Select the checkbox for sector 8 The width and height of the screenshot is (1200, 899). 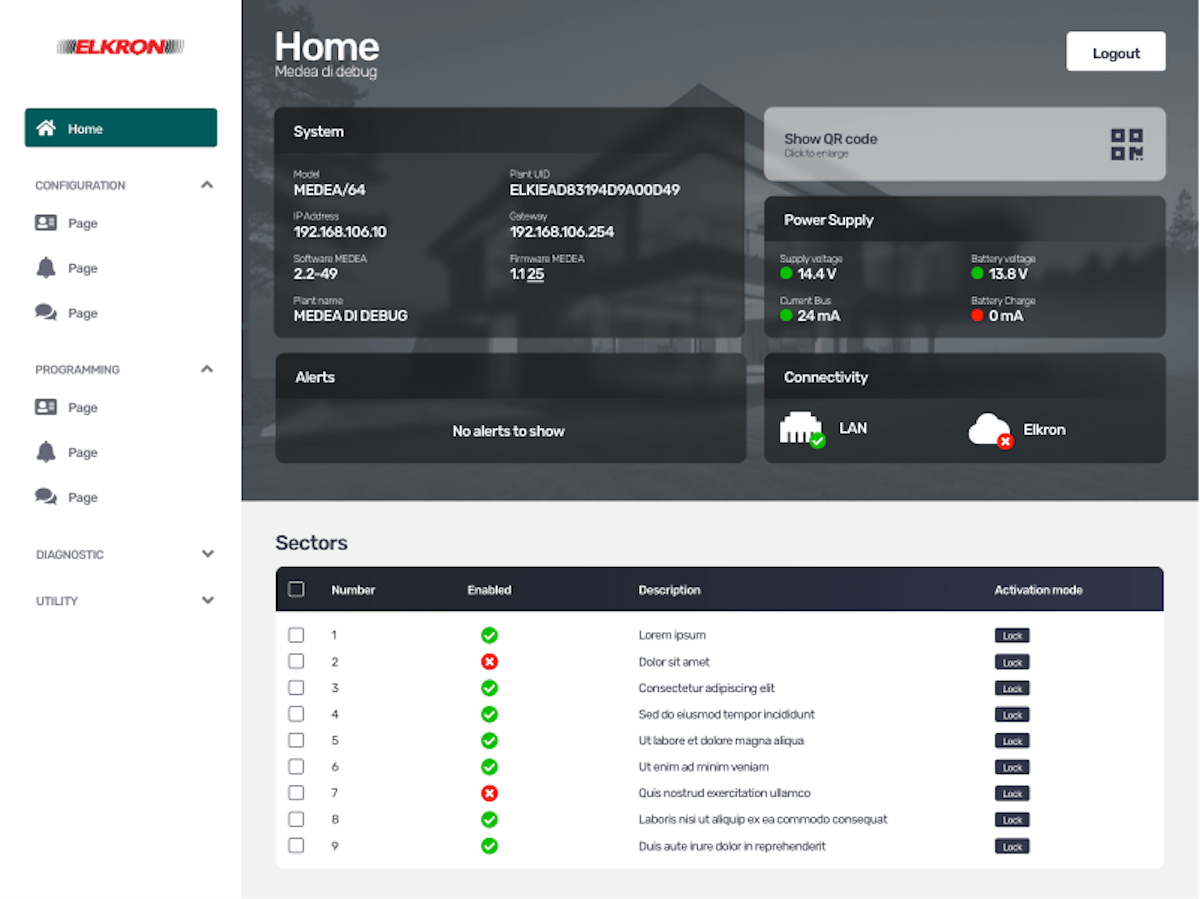(296, 819)
